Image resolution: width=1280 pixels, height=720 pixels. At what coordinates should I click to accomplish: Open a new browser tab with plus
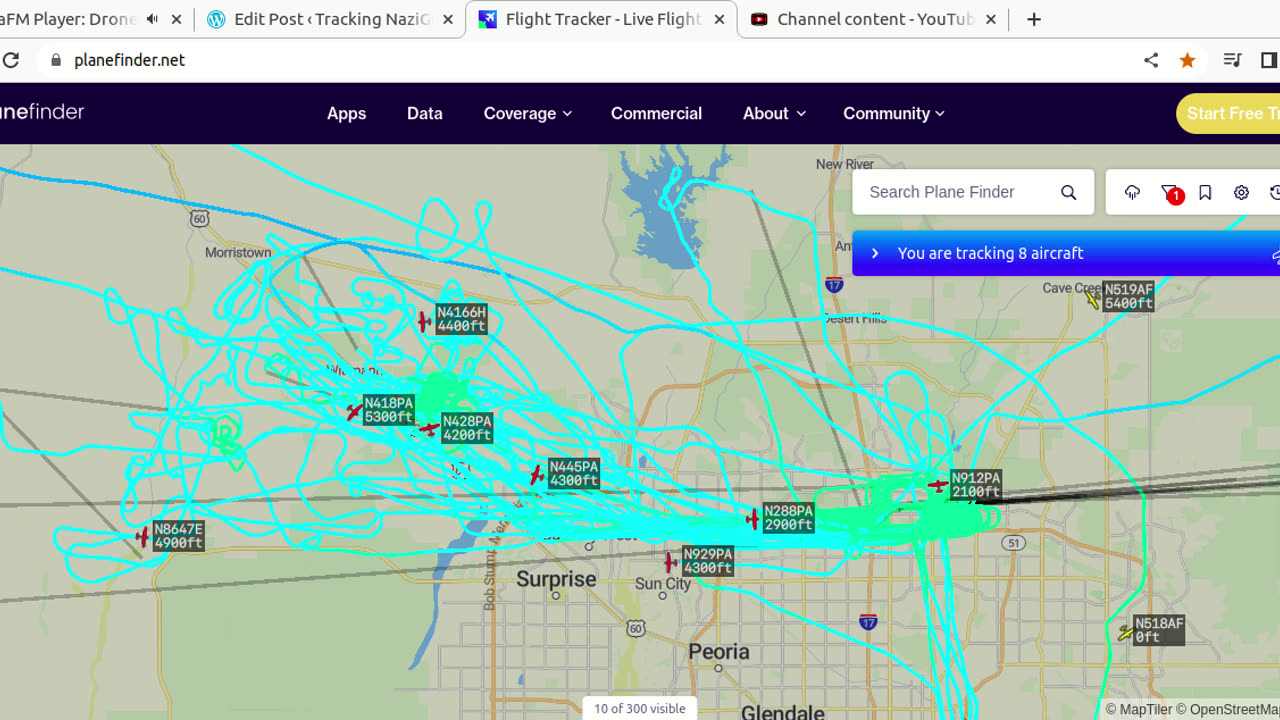click(x=1034, y=19)
